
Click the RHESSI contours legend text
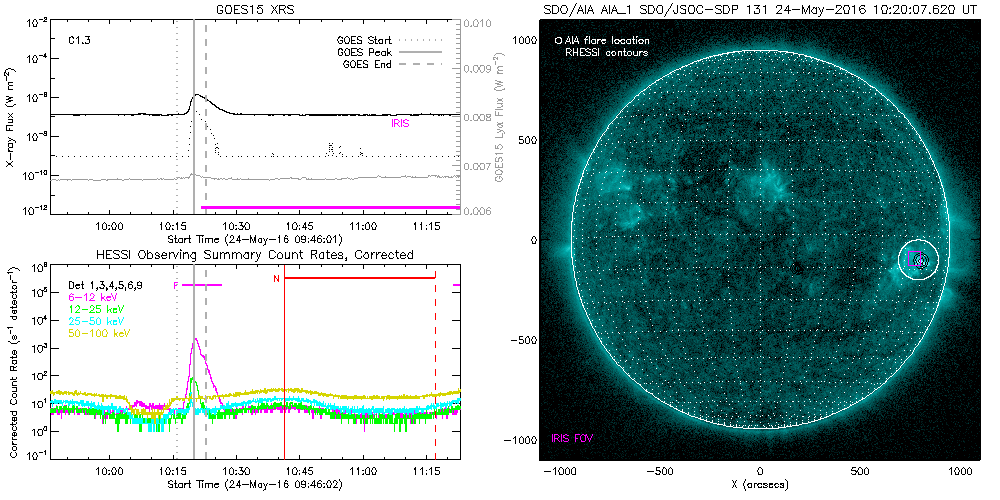(x=607, y=52)
